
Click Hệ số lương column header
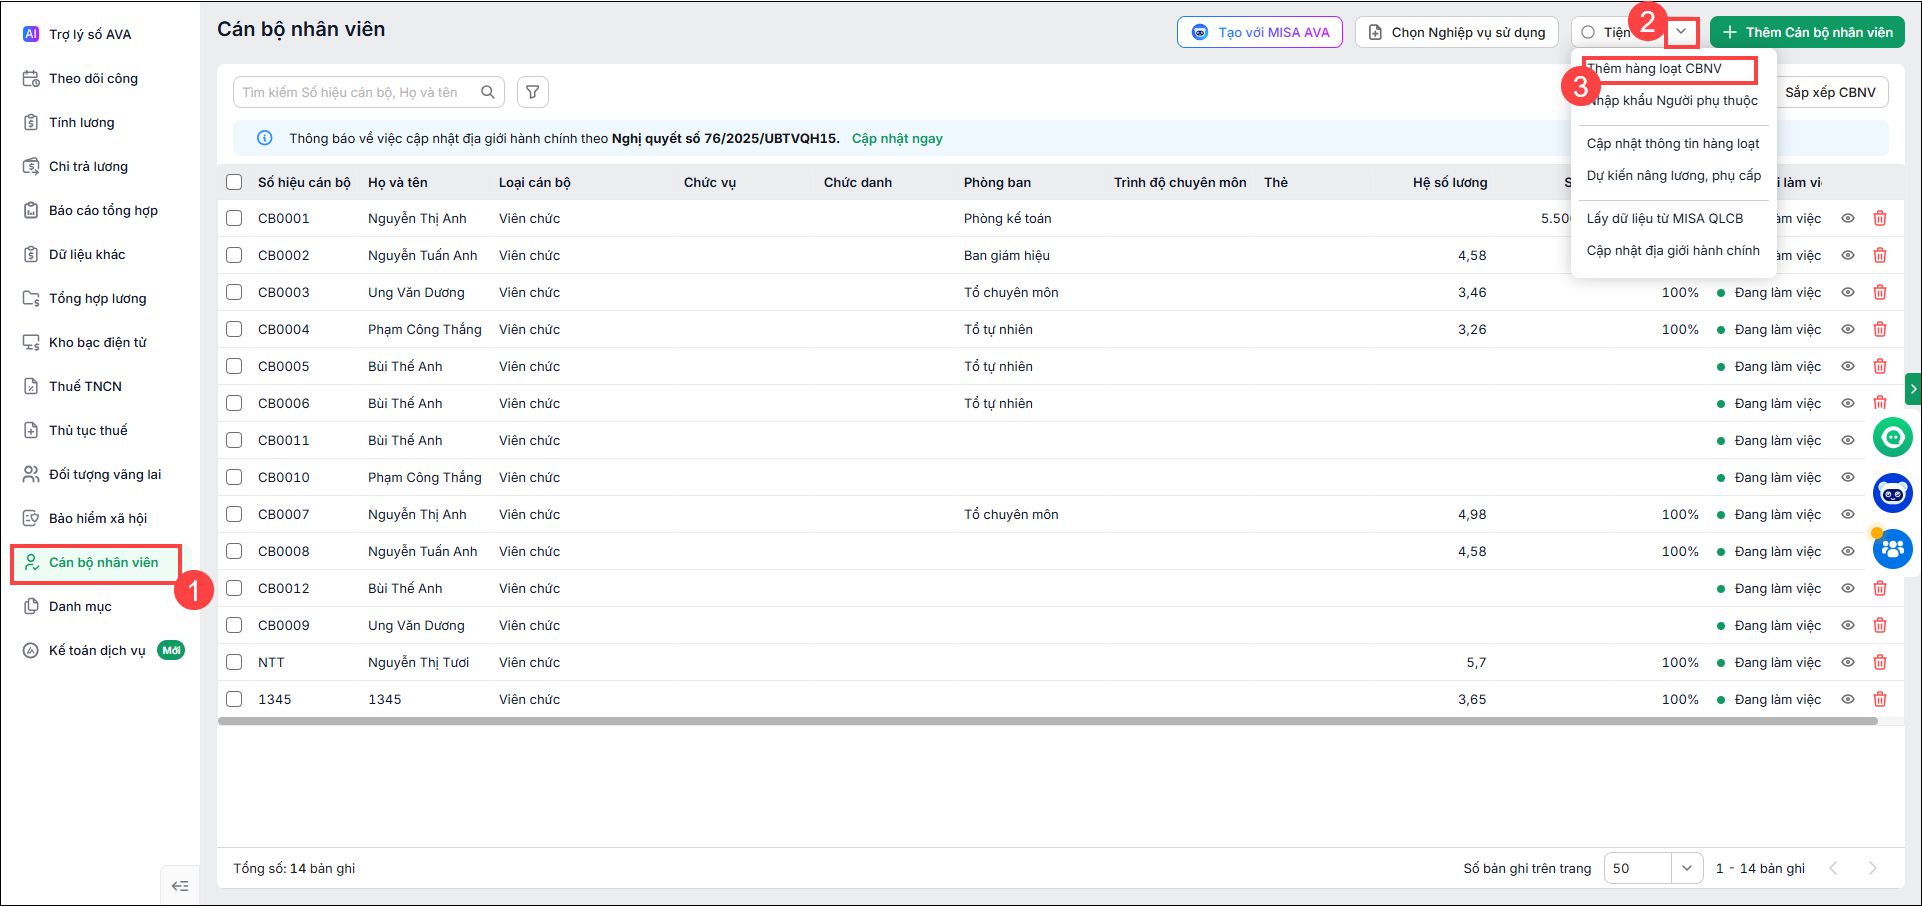[x=1450, y=182]
